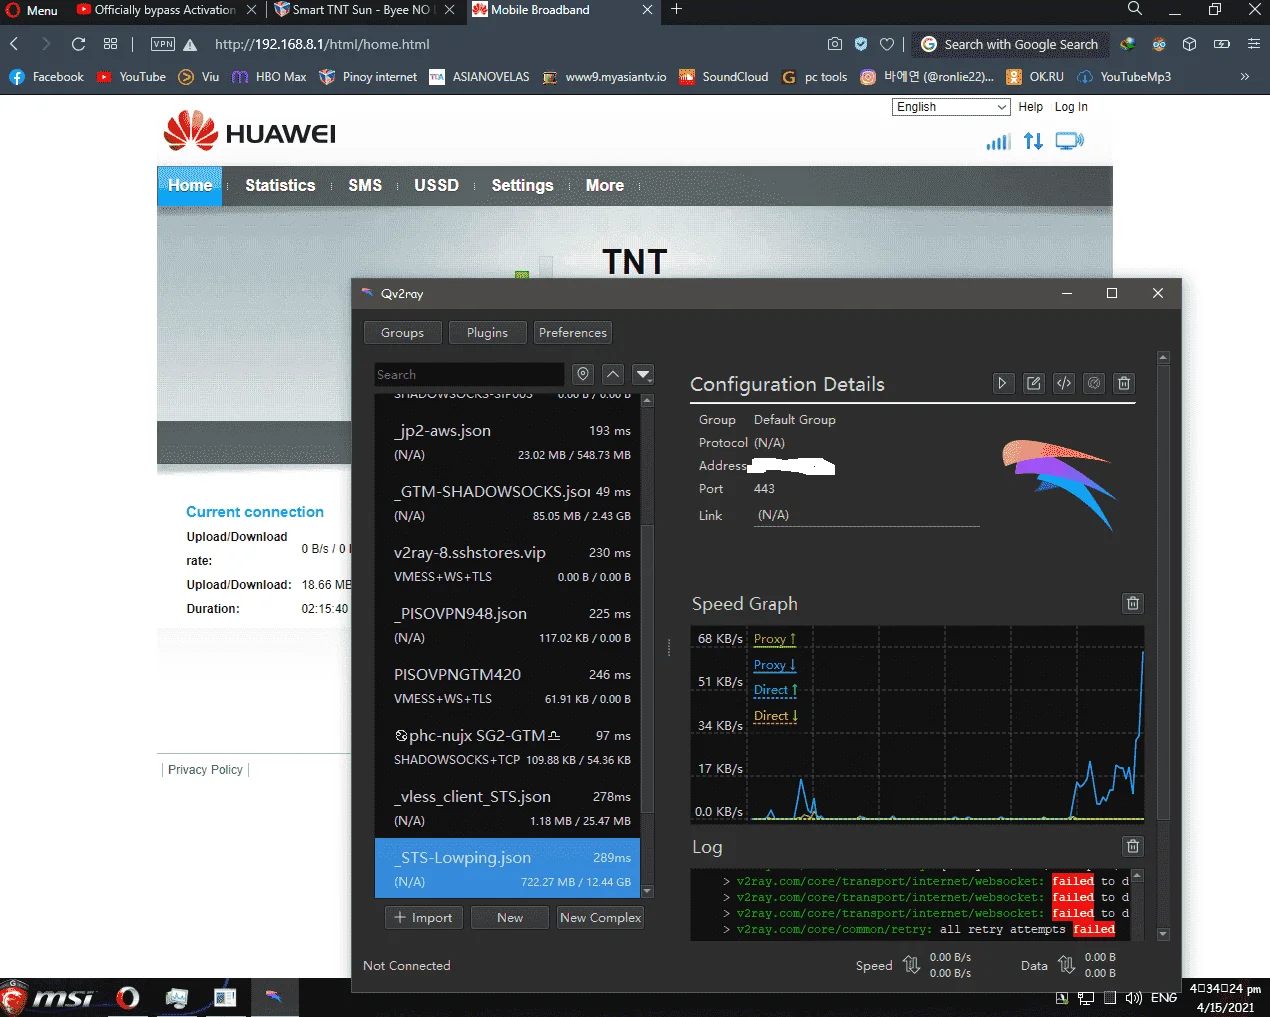Click the Opera icon in the taskbar
This screenshot has width=1270, height=1017.
[x=128, y=997]
